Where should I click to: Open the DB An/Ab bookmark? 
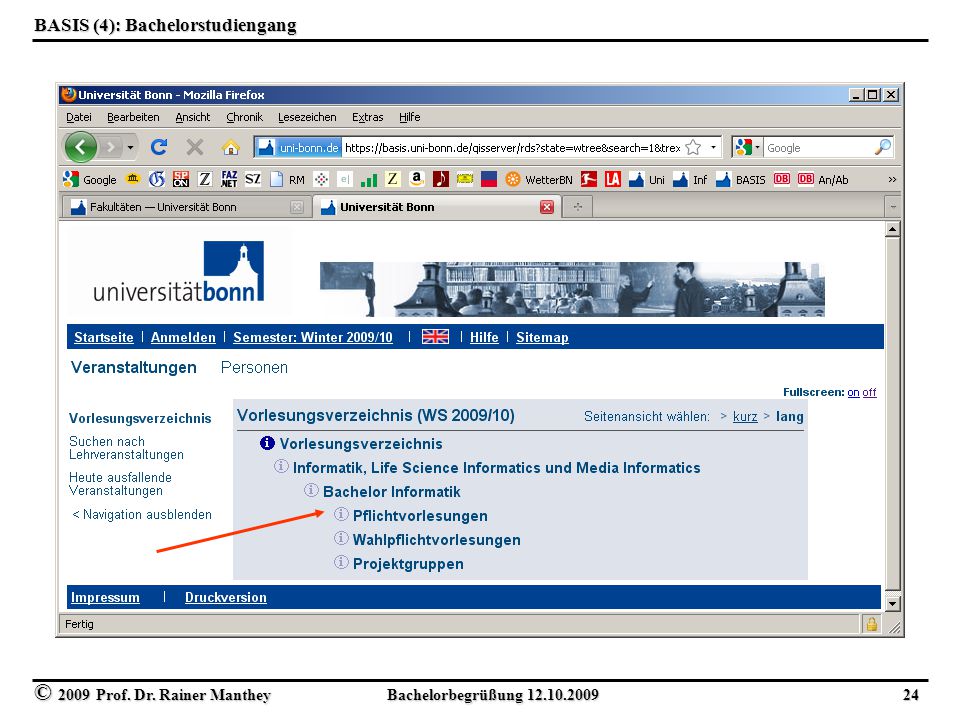823,179
